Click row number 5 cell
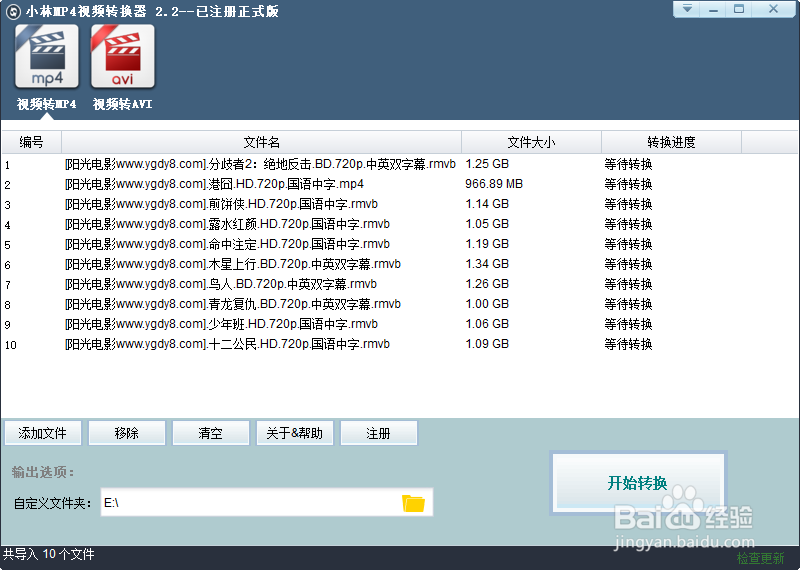800x570 pixels. click(x=8, y=245)
